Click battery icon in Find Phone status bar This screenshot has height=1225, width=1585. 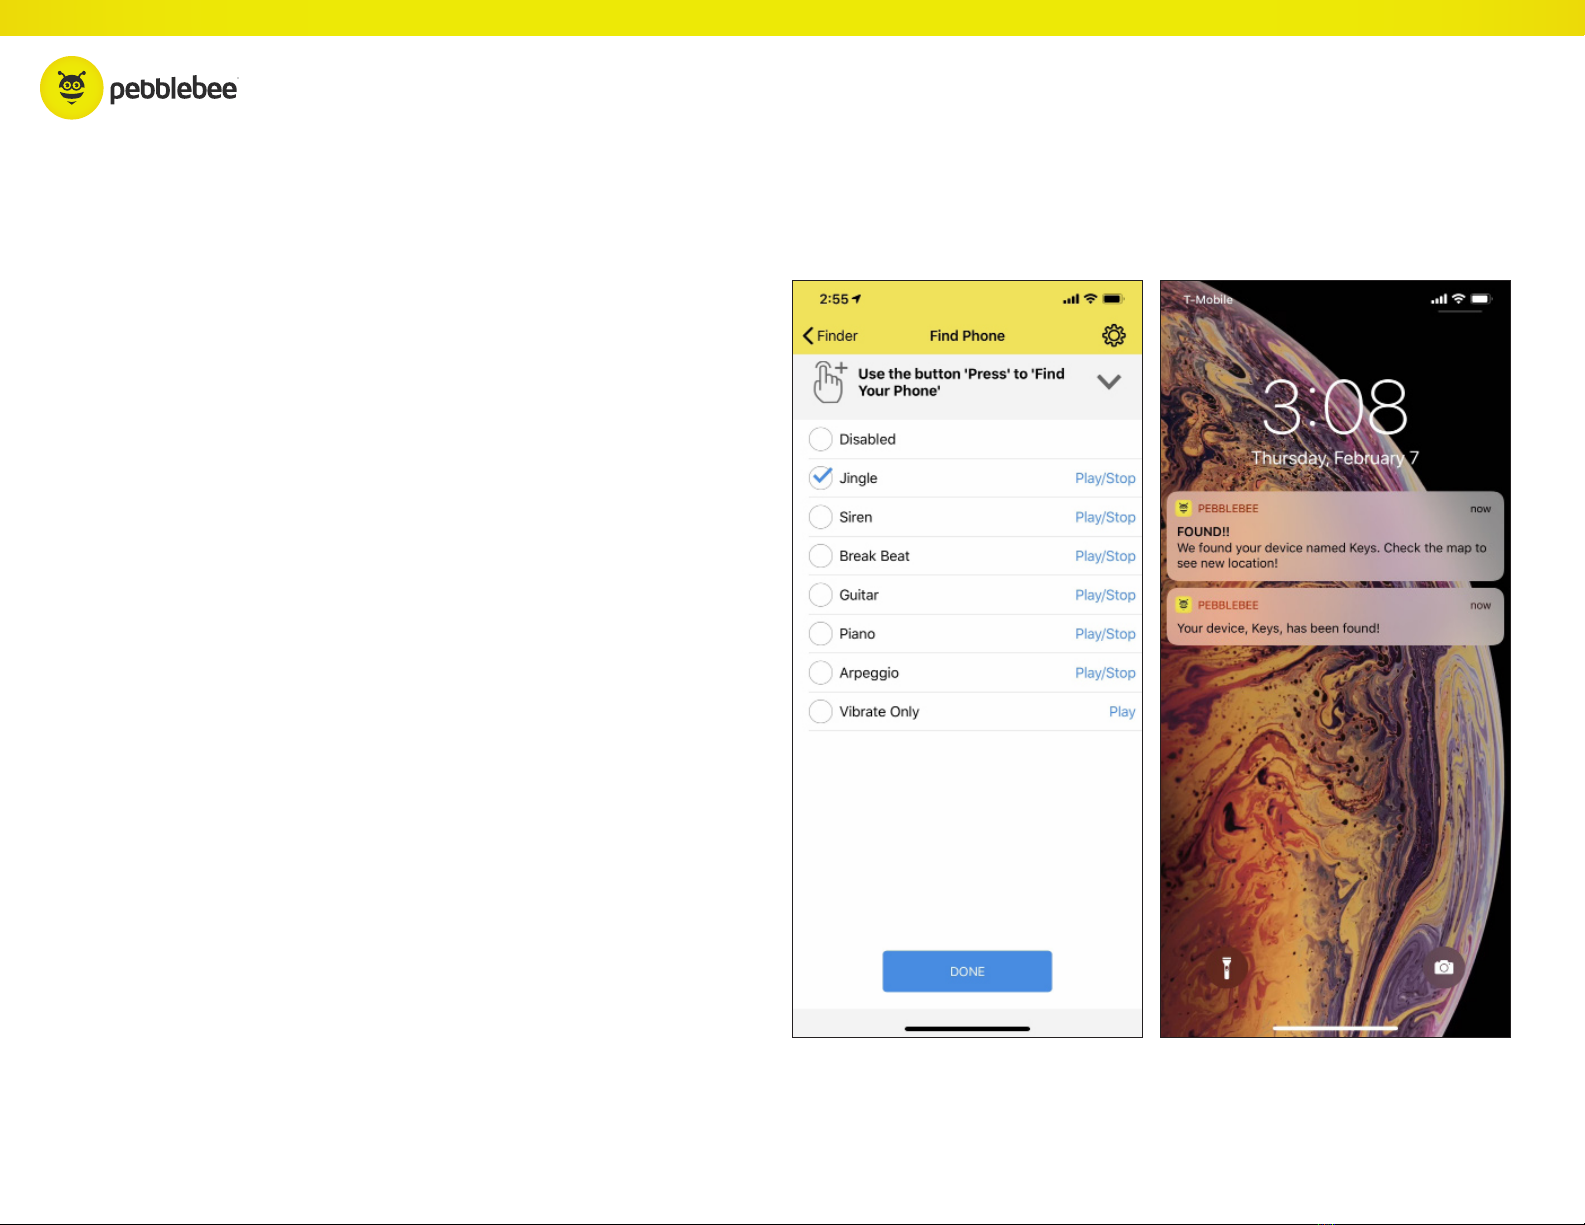coord(1114,299)
